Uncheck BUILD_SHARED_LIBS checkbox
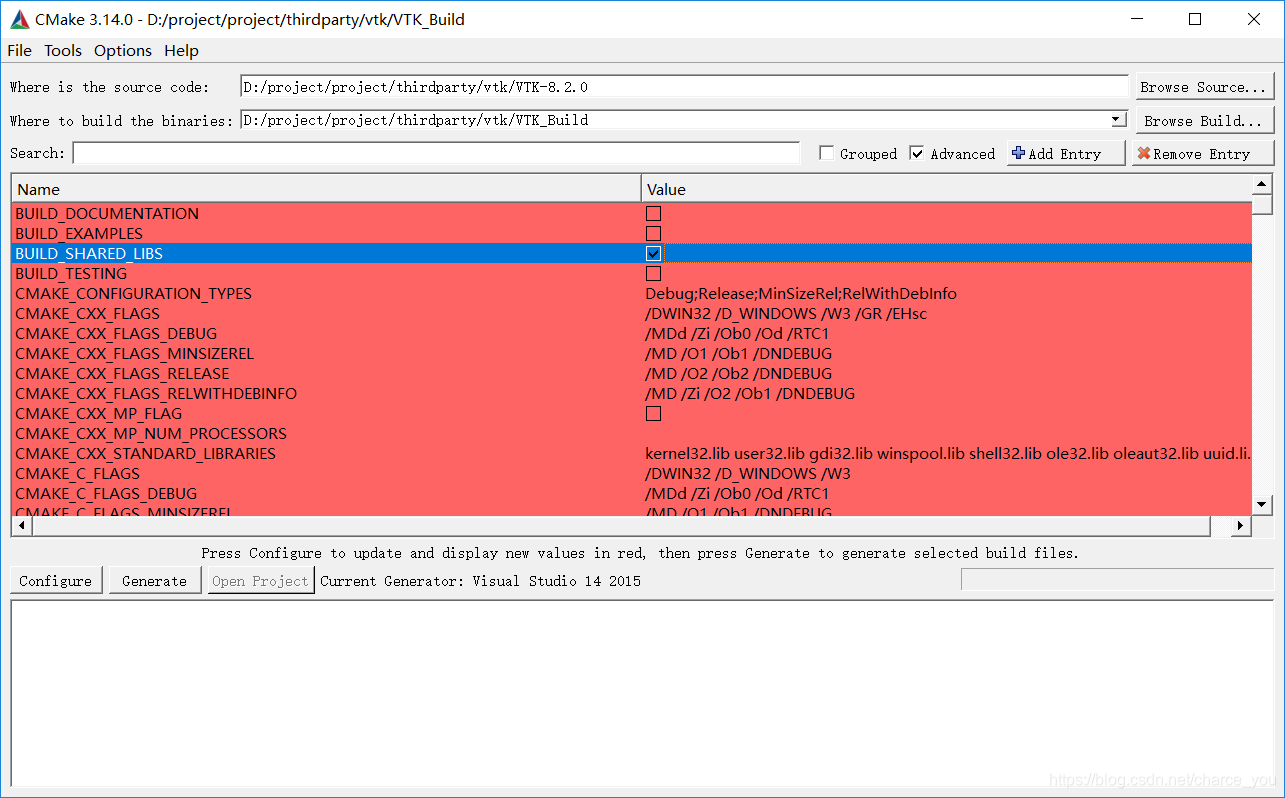The height and width of the screenshot is (798, 1285). [653, 253]
